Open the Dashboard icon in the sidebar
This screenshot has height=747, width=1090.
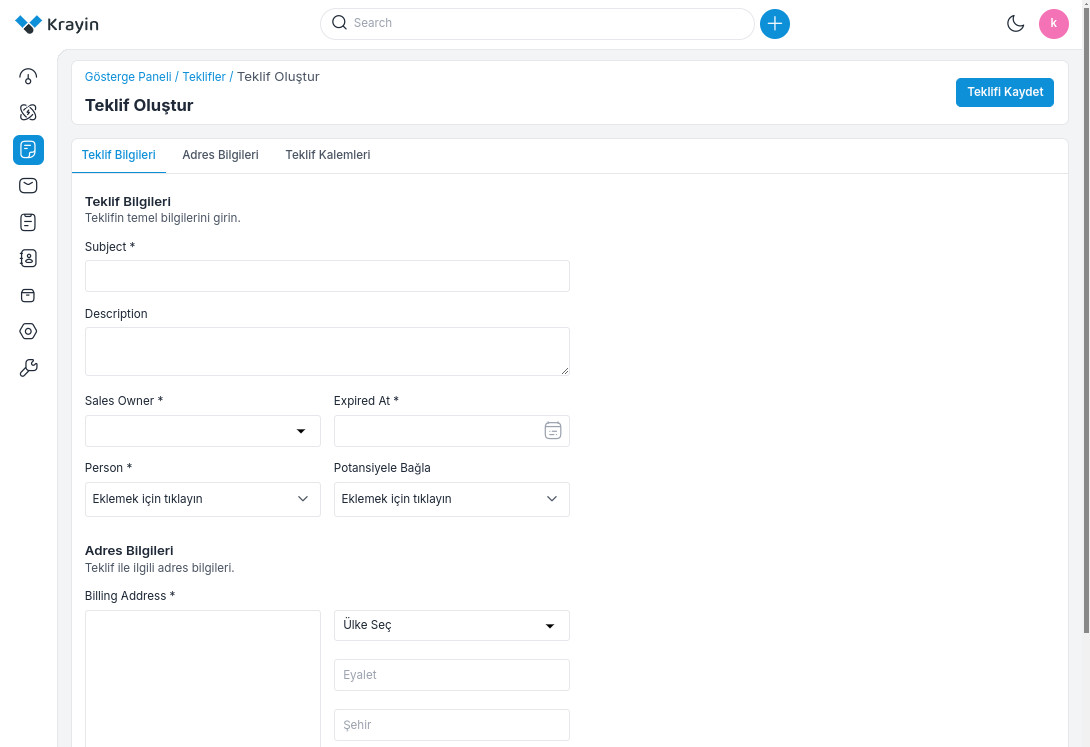pos(28,76)
